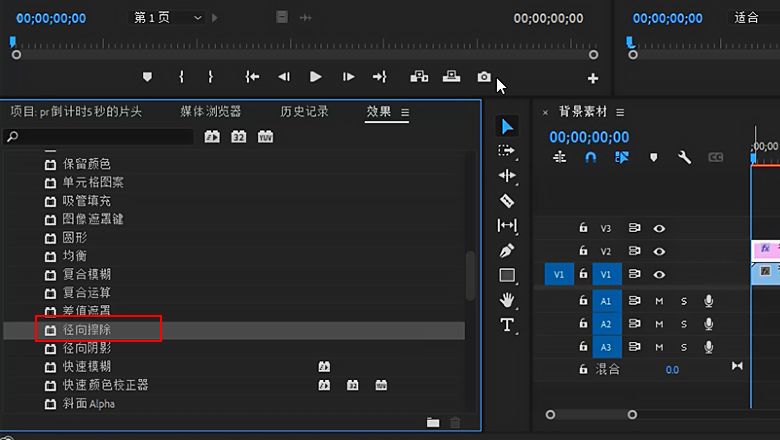The image size is (780, 440).
Task: Open the button editor plus icon
Action: pyautogui.click(x=592, y=78)
